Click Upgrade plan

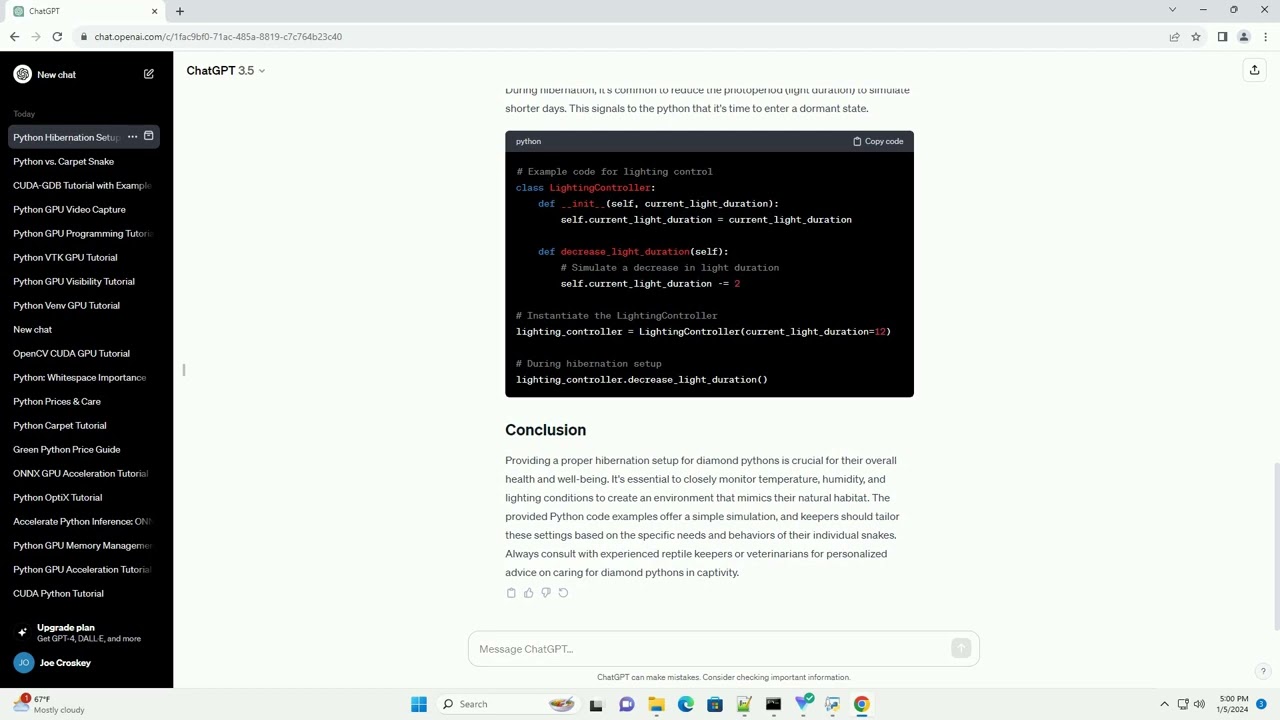pyautogui.click(x=86, y=633)
